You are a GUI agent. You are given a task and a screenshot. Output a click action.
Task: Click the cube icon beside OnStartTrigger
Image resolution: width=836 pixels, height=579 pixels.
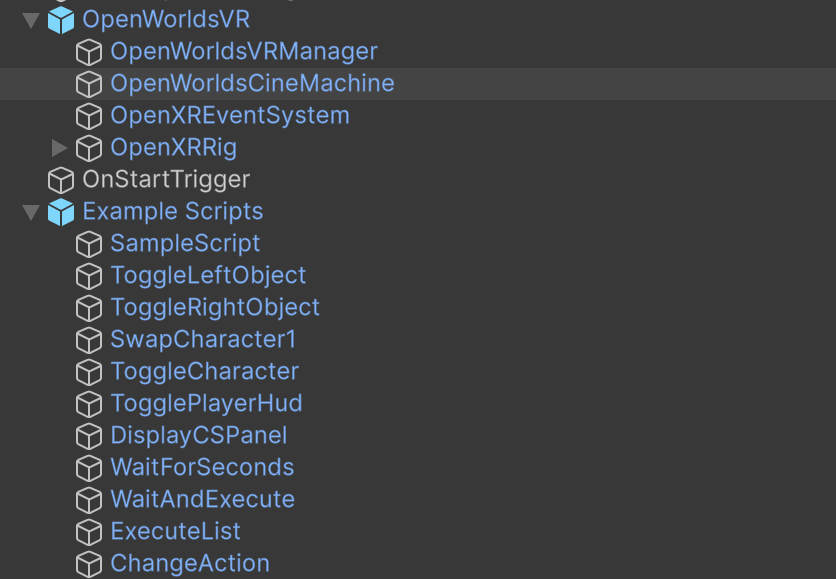click(61, 180)
